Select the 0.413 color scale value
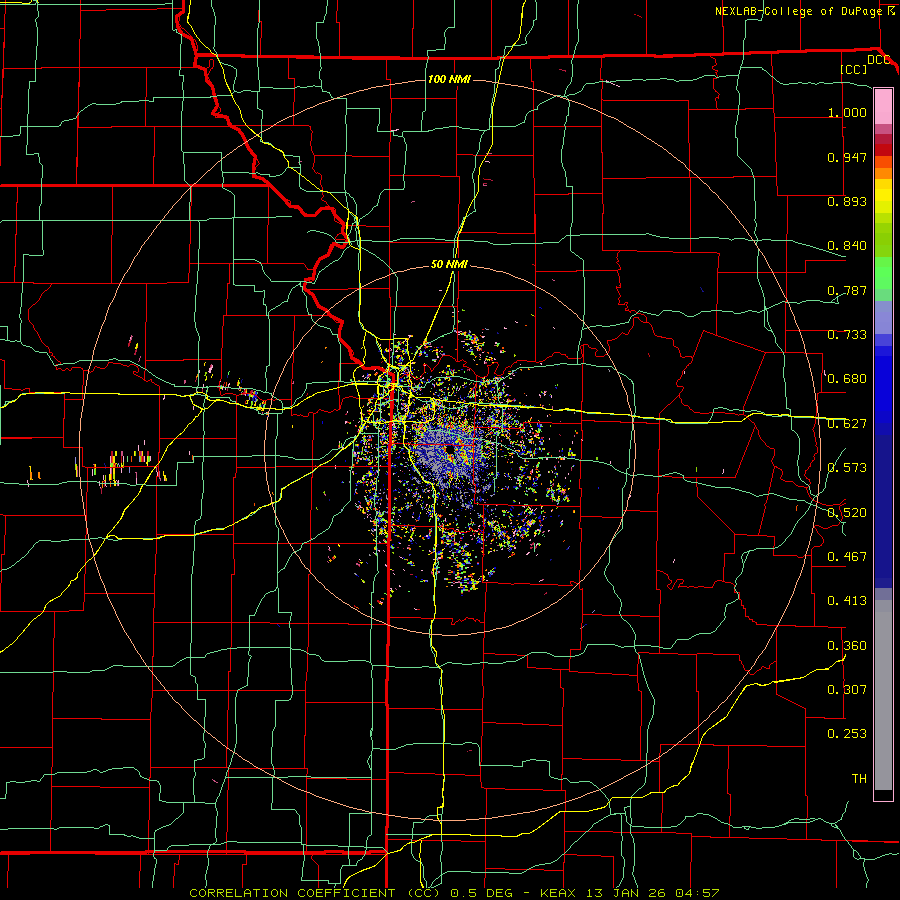Viewport: 900px width, 900px height. (847, 601)
